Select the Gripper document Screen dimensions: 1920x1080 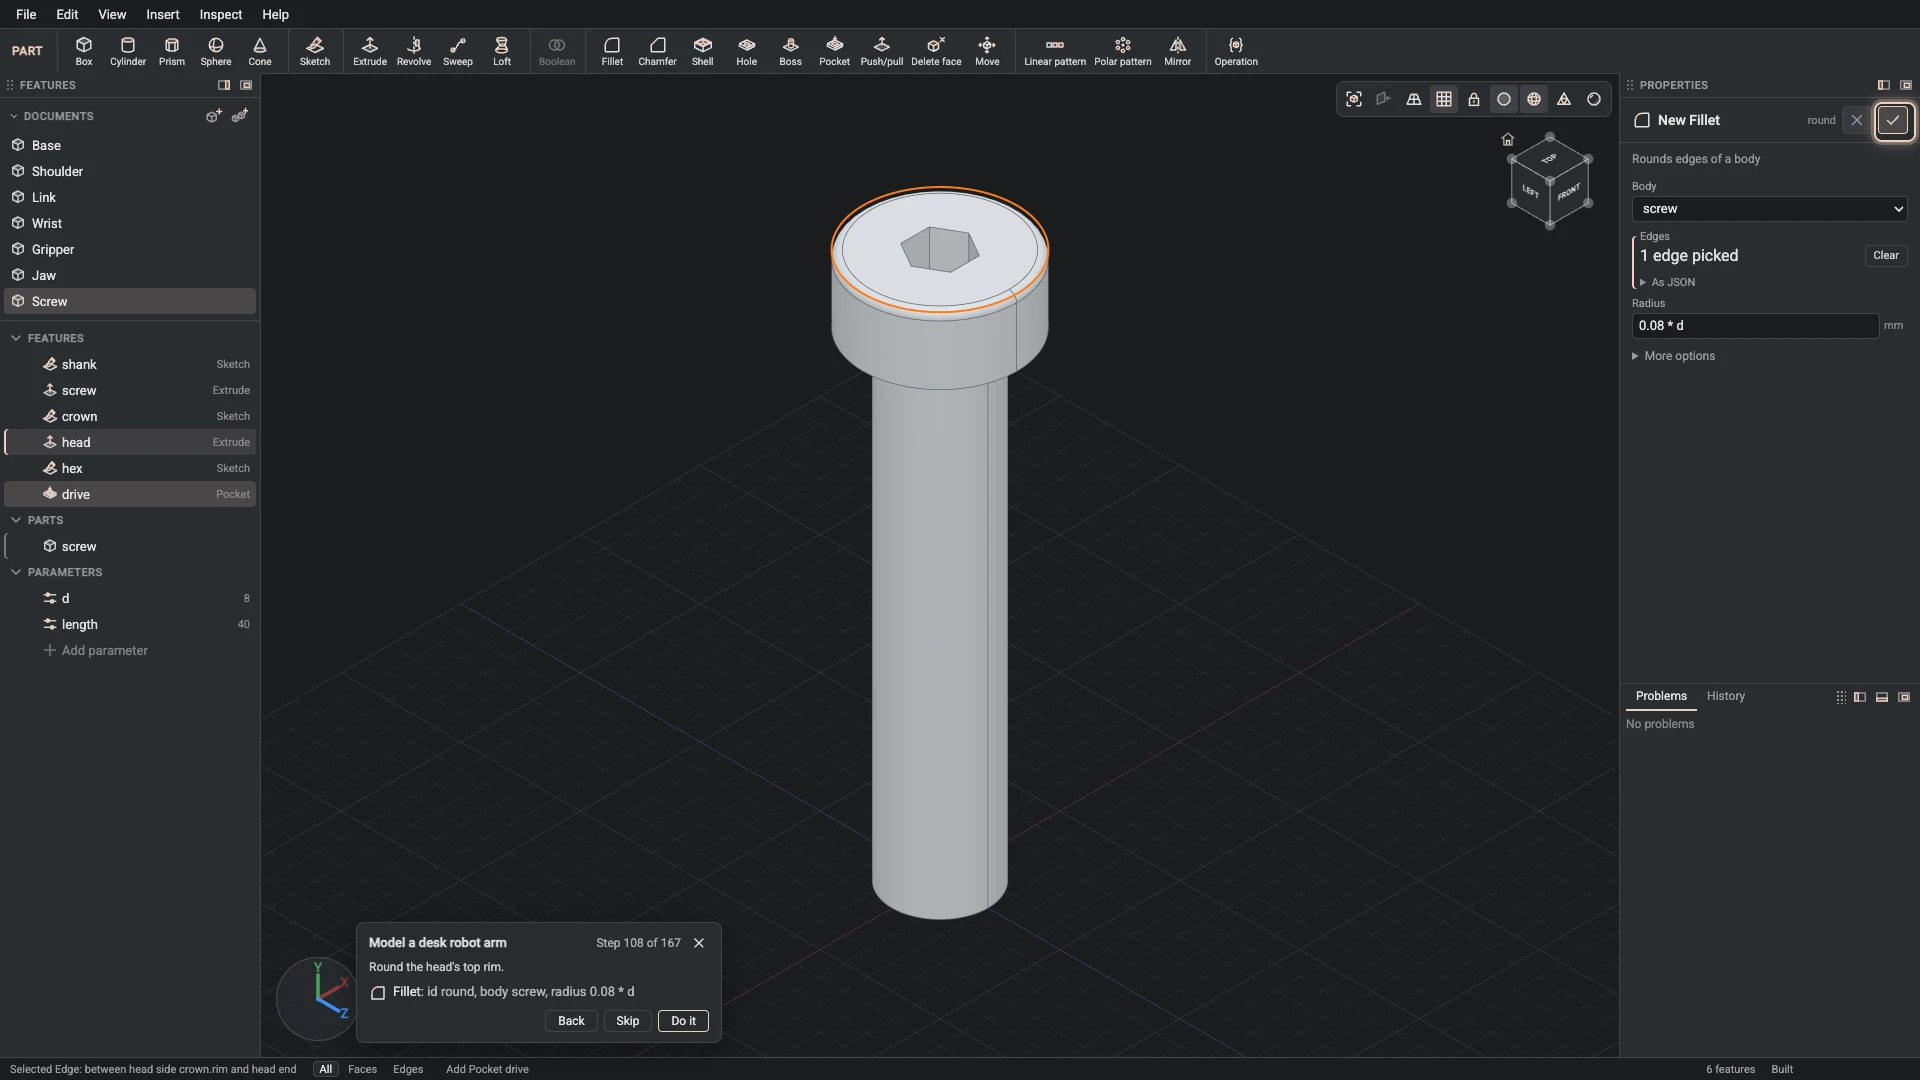coord(130,250)
